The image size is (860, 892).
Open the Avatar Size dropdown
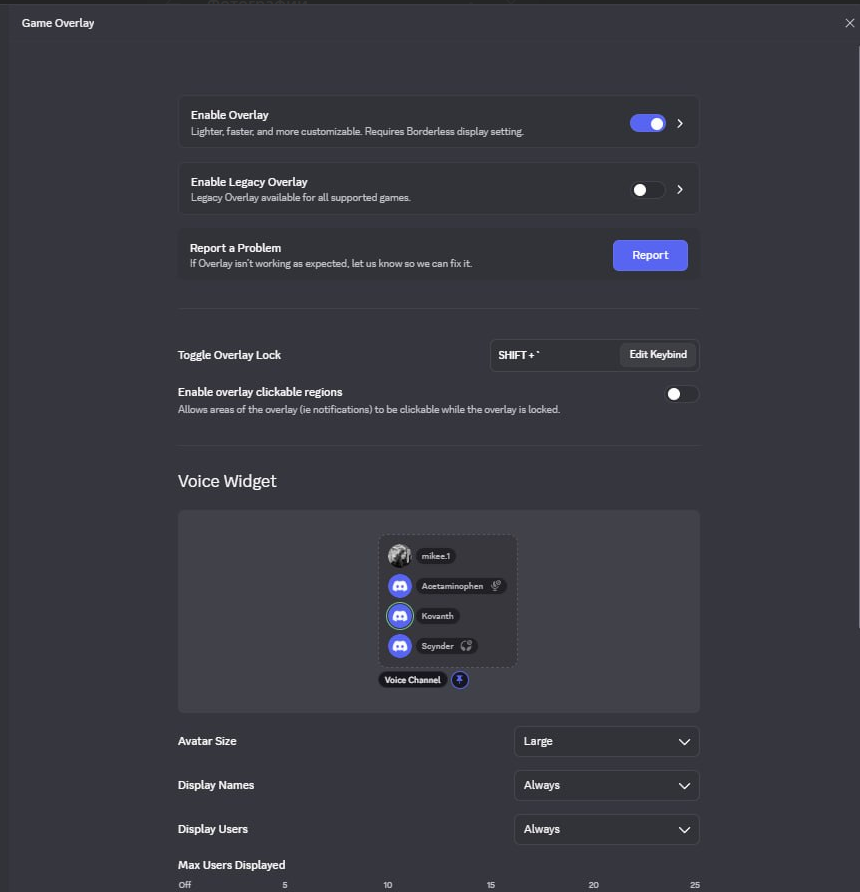(x=606, y=741)
